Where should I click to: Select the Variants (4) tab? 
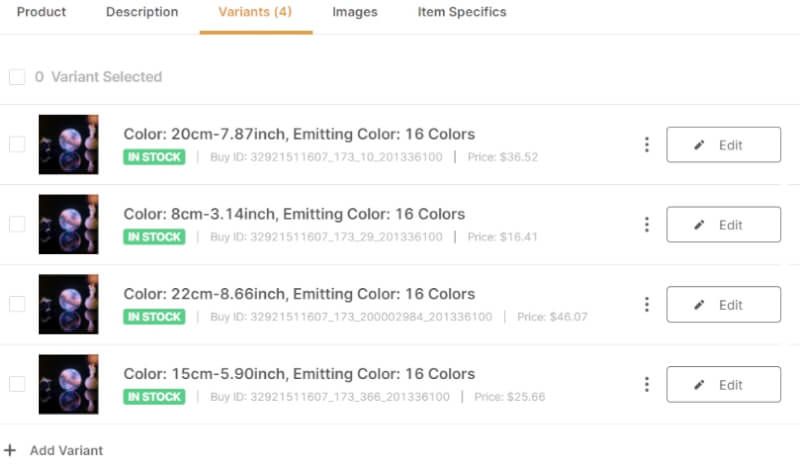(x=255, y=12)
